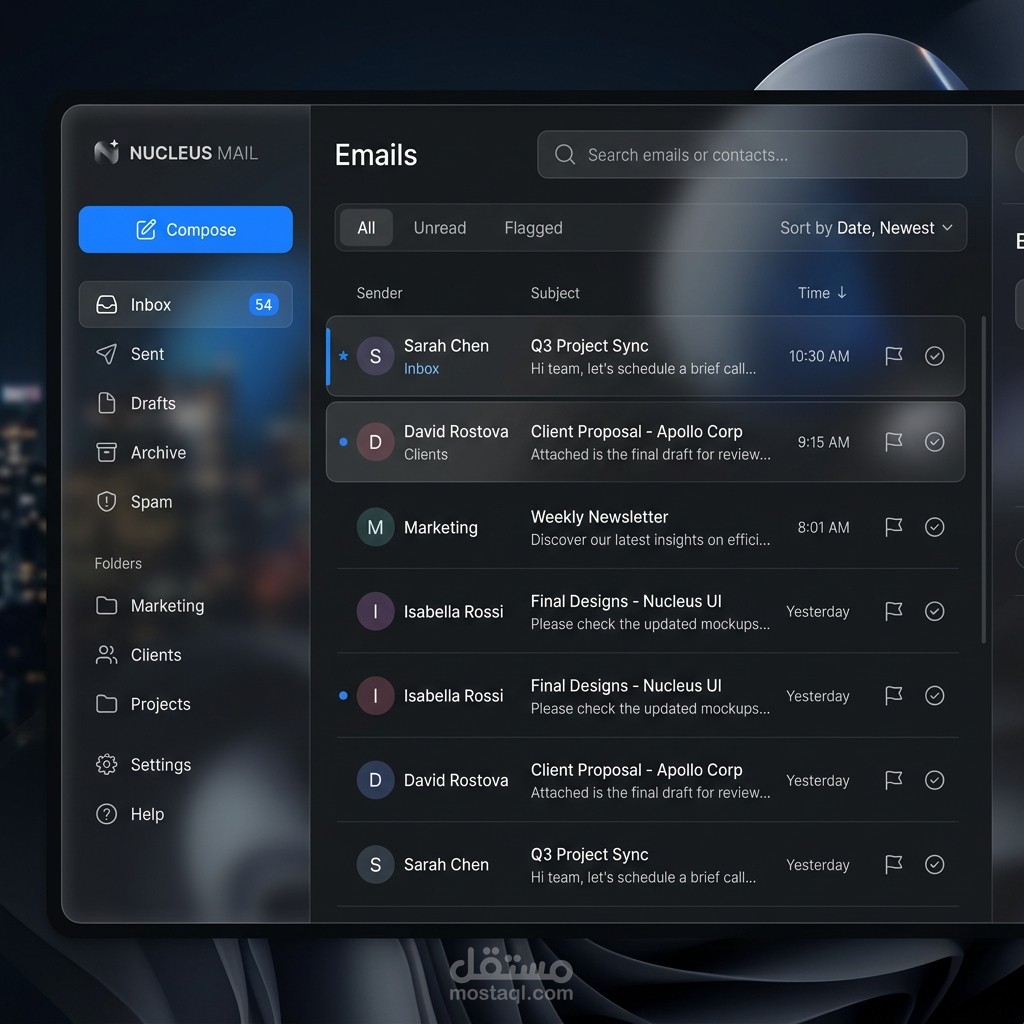The width and height of the screenshot is (1024, 1024).
Task: Click the Marketing folder icon in Folders
Action: coord(106,605)
